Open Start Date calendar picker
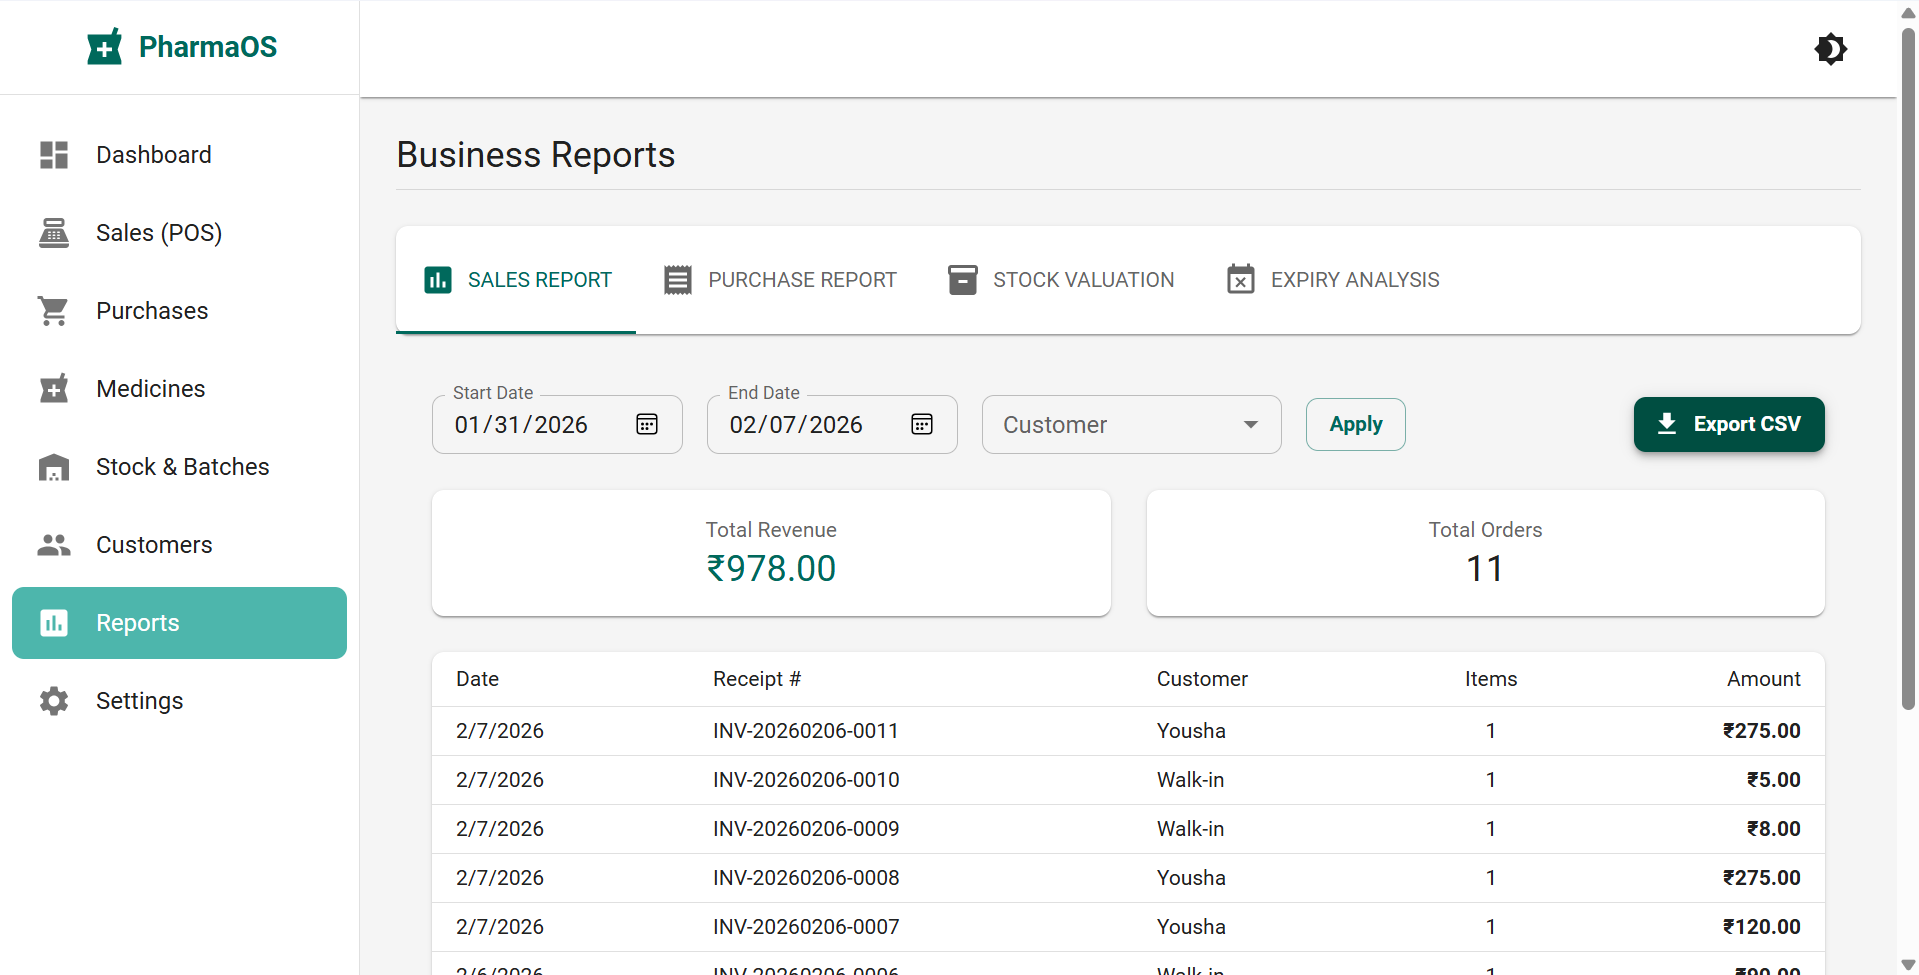Screen dimensions: 1919x975 [647, 425]
